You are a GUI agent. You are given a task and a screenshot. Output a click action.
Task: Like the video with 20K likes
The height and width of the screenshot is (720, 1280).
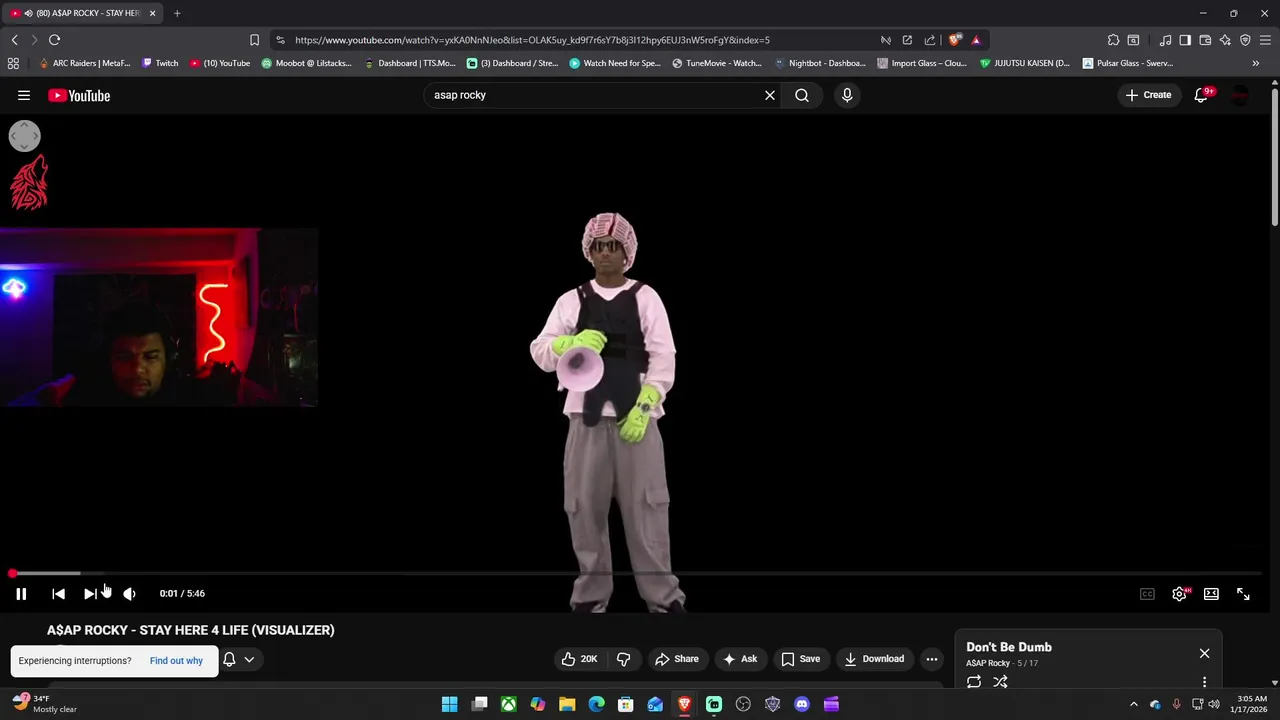(x=579, y=659)
